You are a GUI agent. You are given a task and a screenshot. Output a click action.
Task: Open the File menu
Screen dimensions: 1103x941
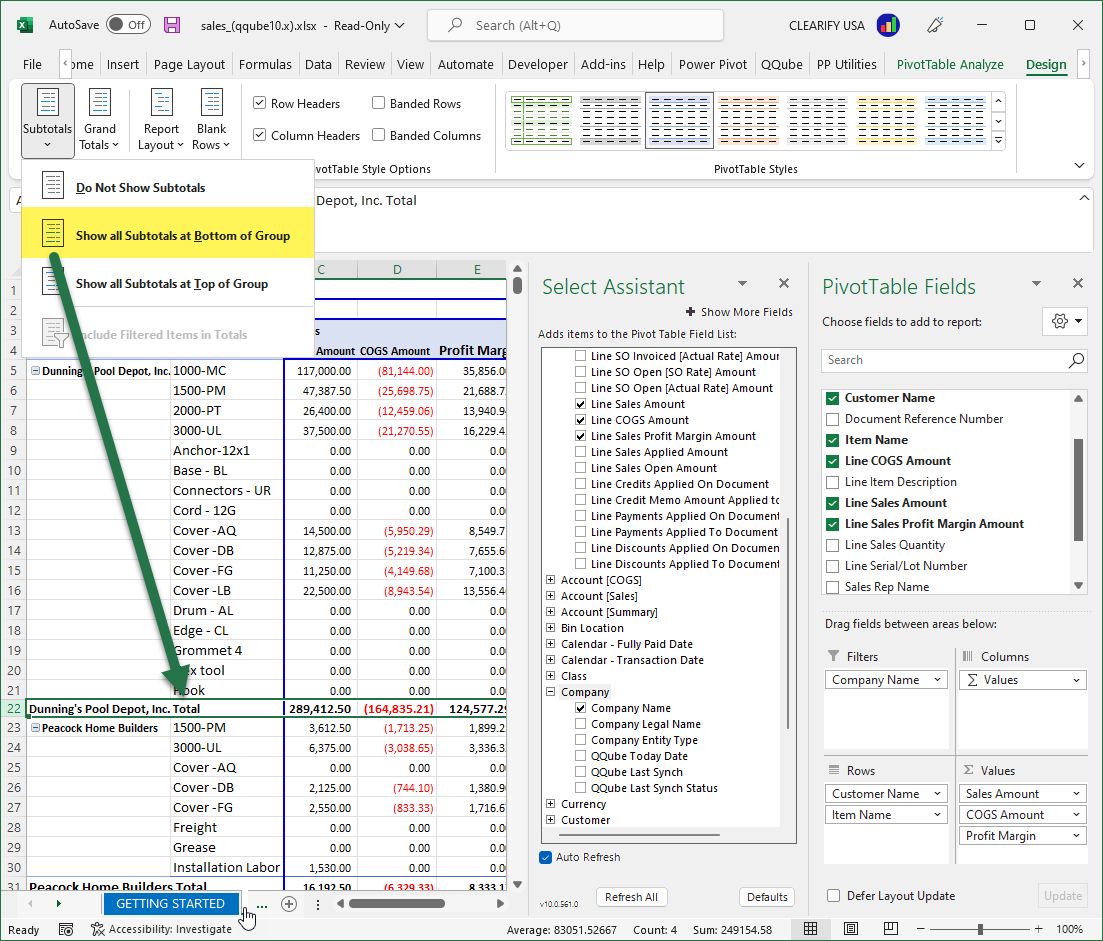click(32, 65)
